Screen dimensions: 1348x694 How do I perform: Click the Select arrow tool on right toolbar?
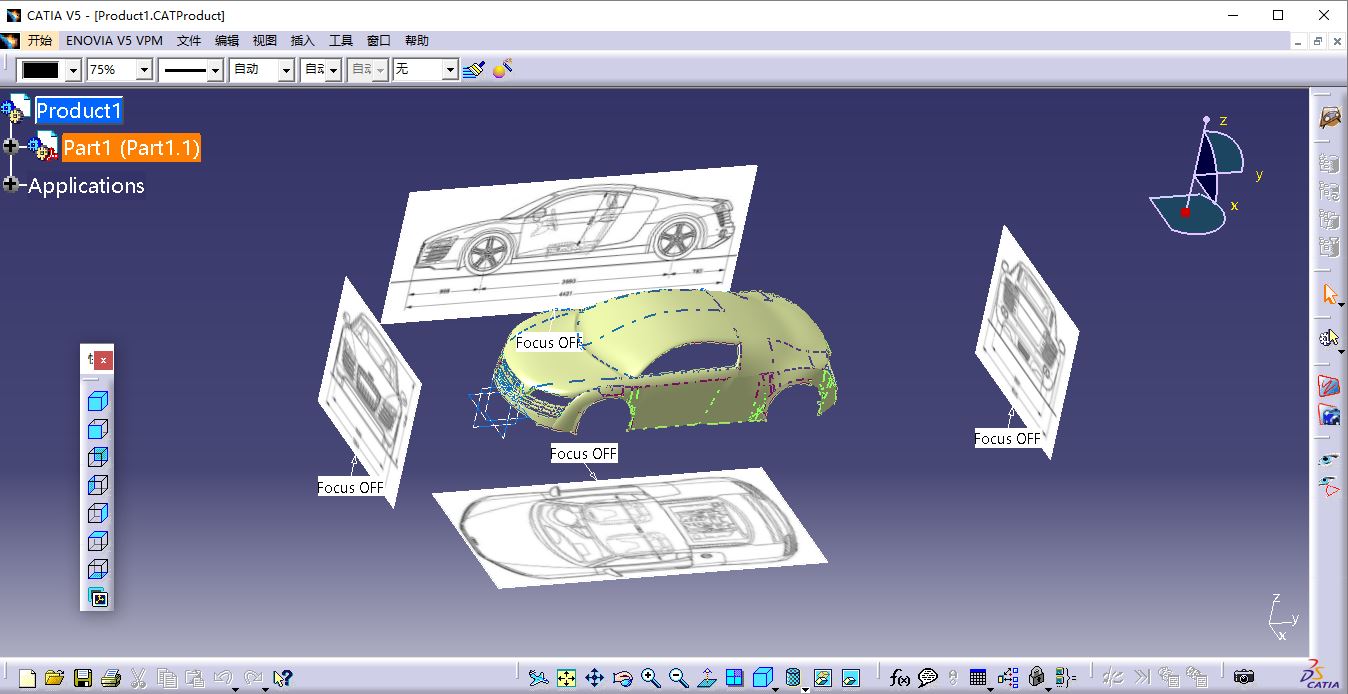tap(1329, 294)
